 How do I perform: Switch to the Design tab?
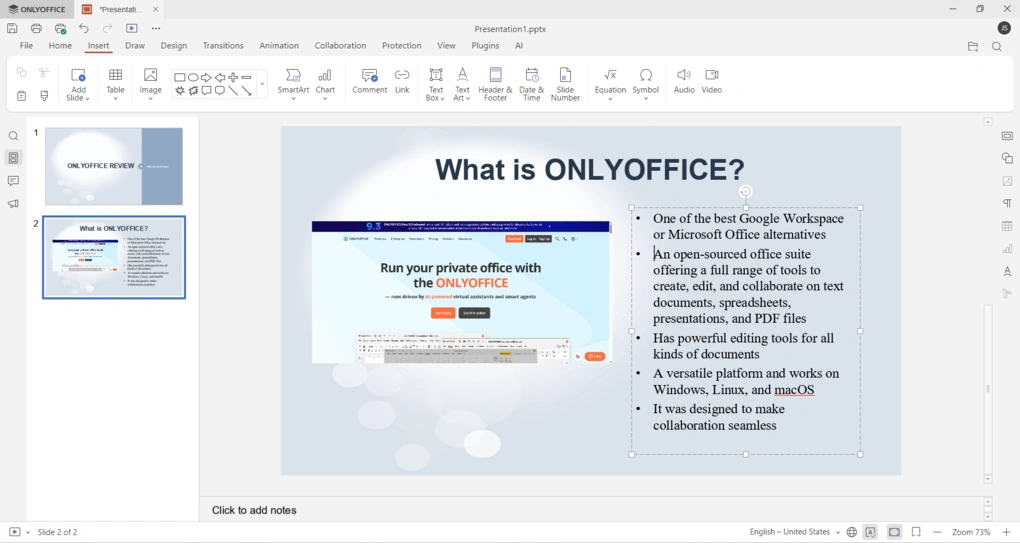pos(174,46)
